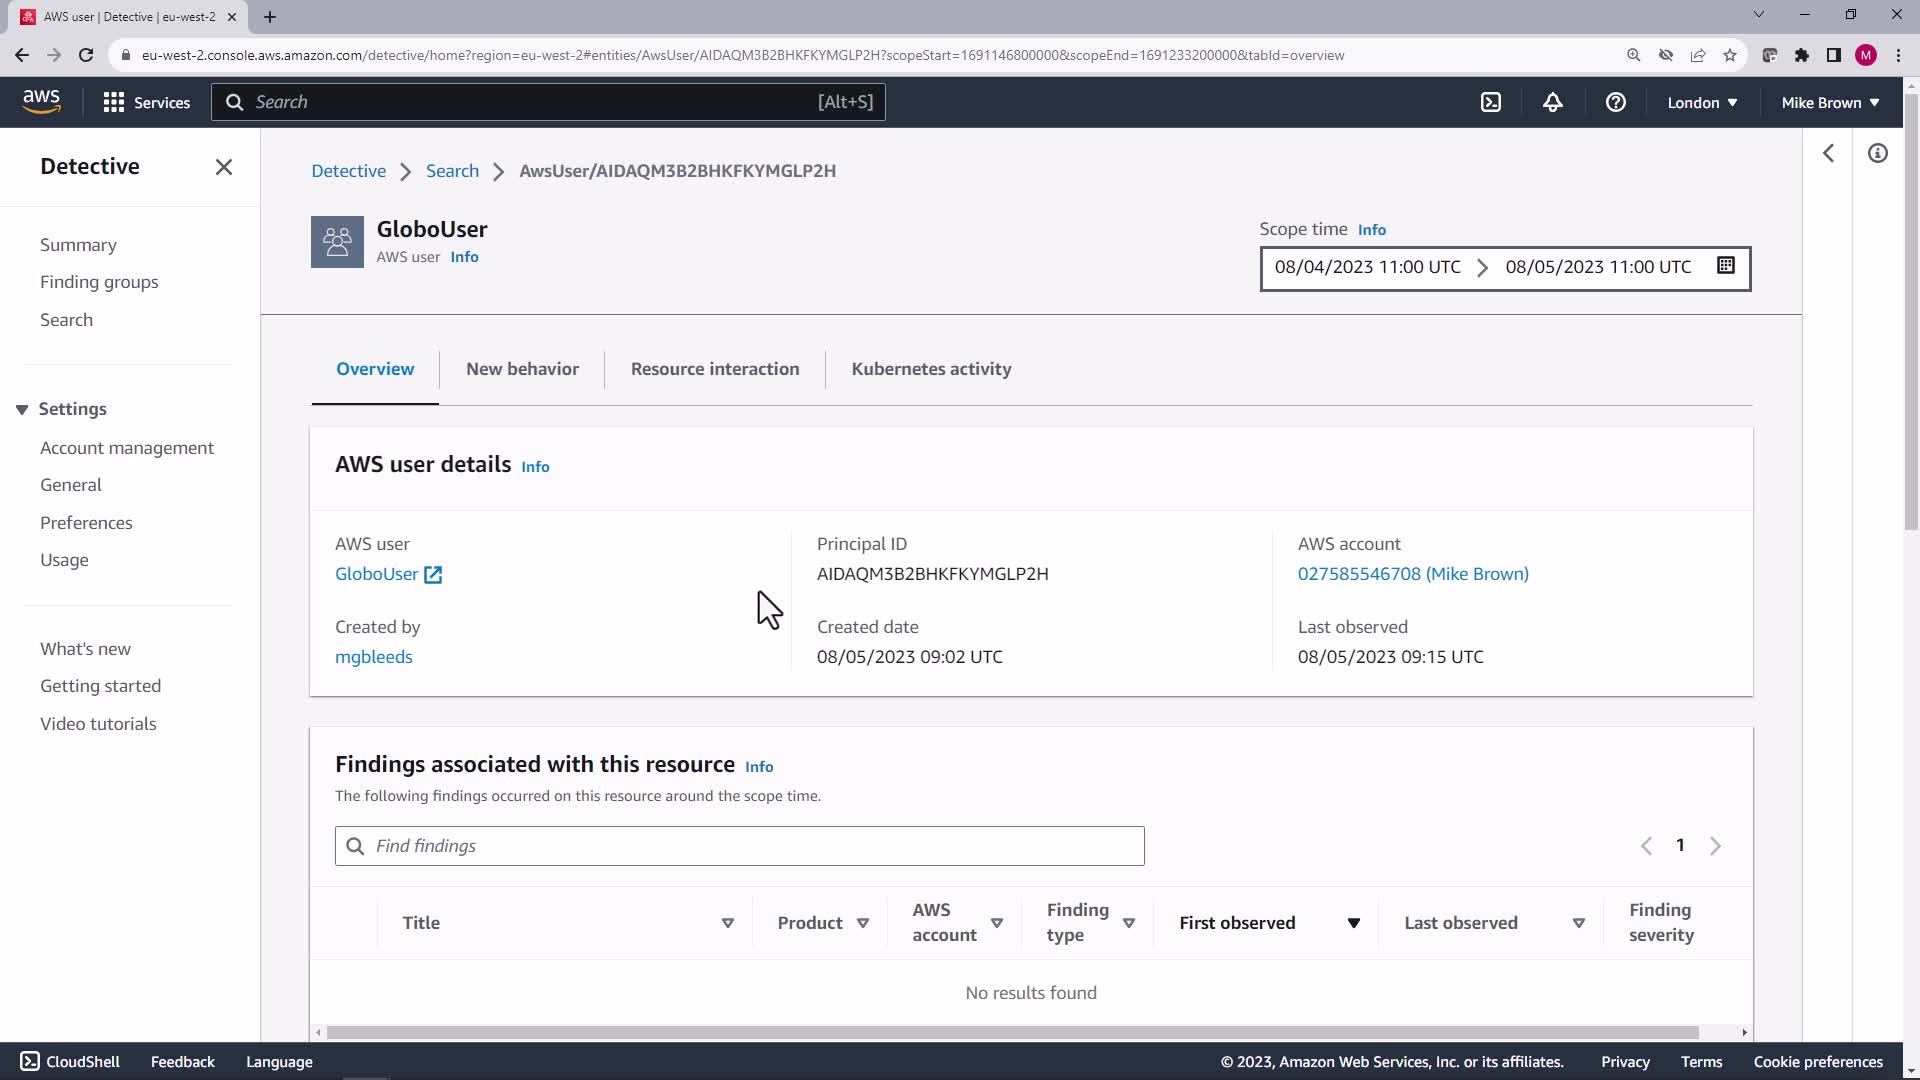
Task: Click the scope time calendar icon
Action: click(x=1725, y=266)
